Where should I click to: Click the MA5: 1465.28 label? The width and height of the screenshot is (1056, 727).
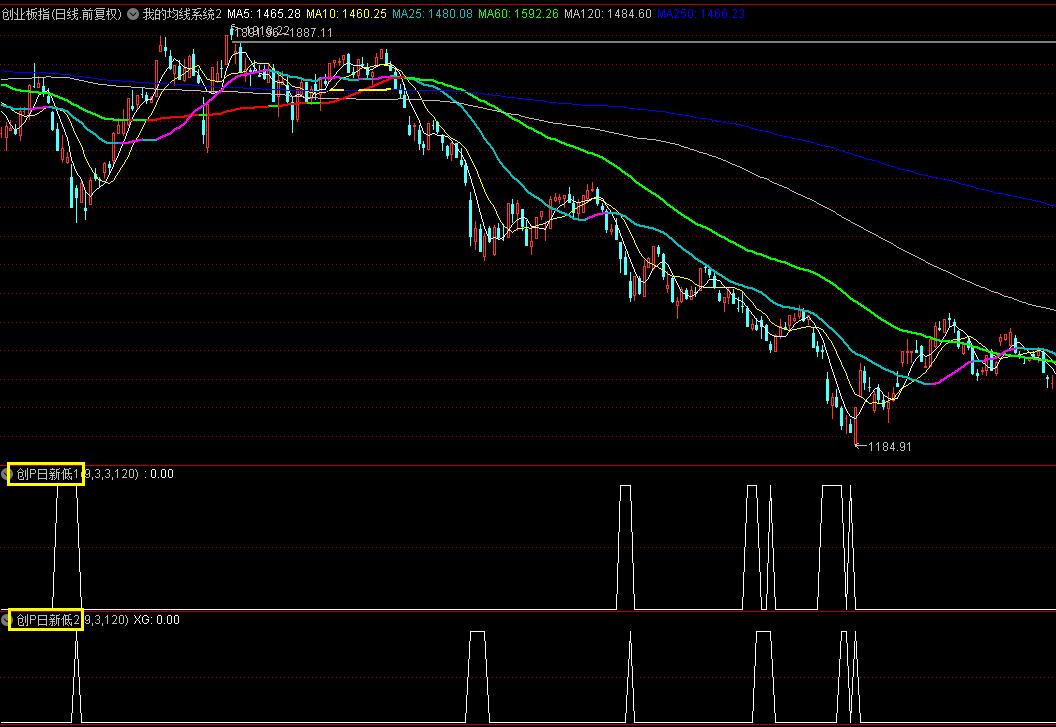point(264,15)
